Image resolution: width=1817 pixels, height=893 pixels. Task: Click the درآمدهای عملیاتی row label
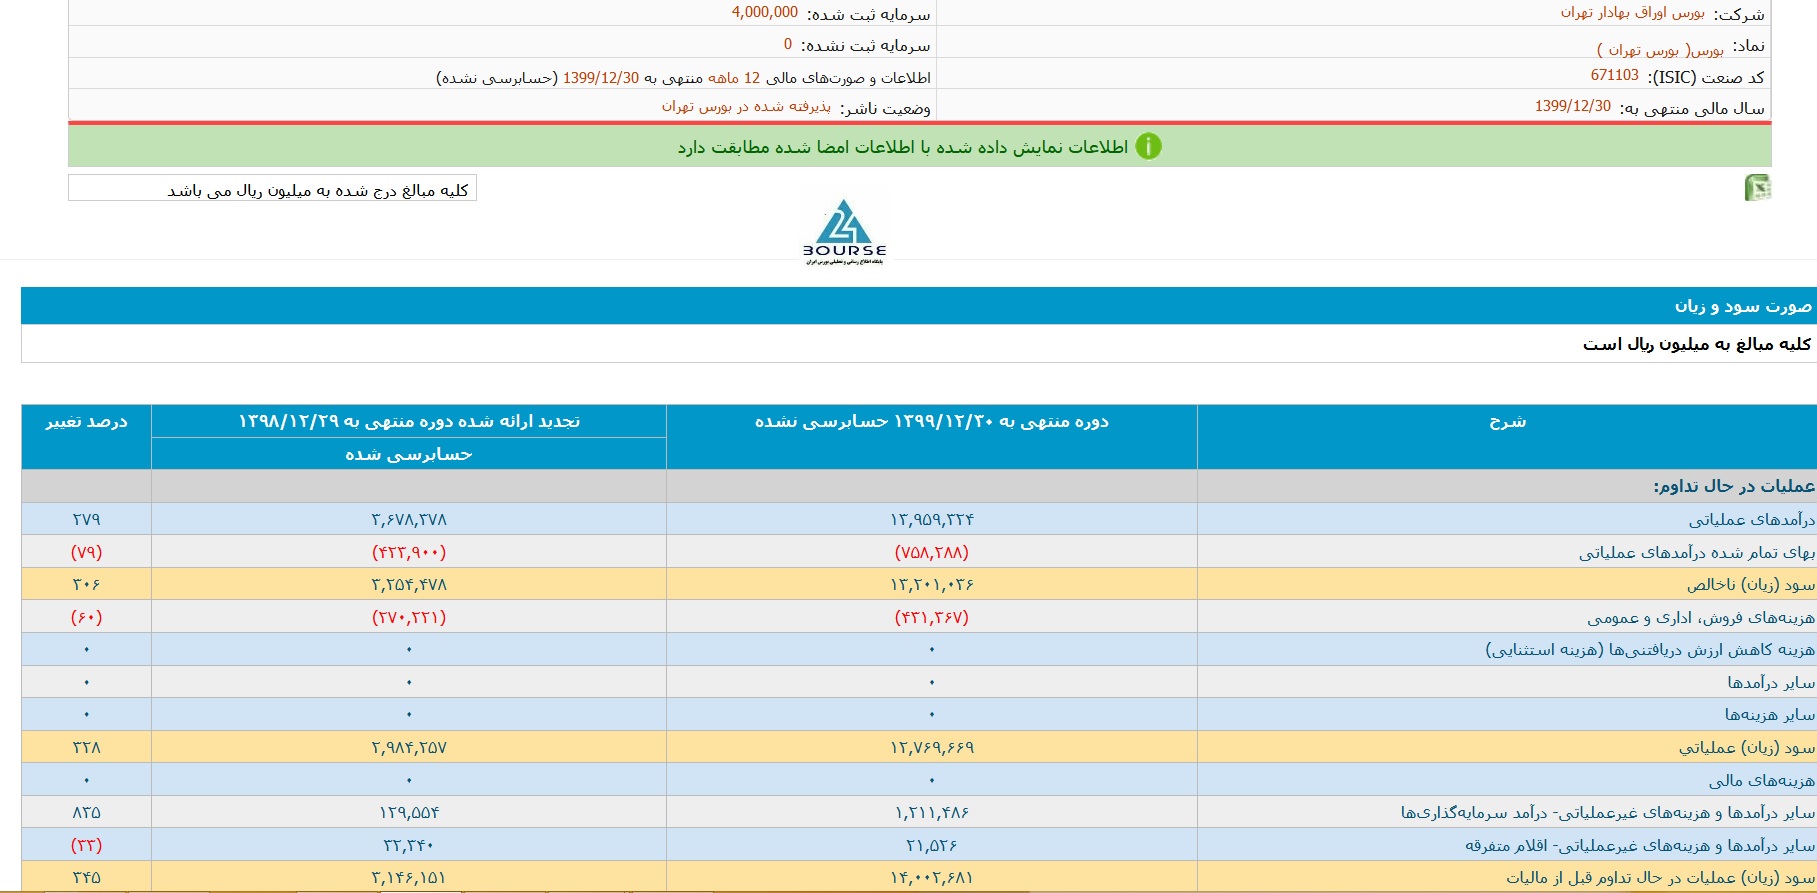point(1752,519)
